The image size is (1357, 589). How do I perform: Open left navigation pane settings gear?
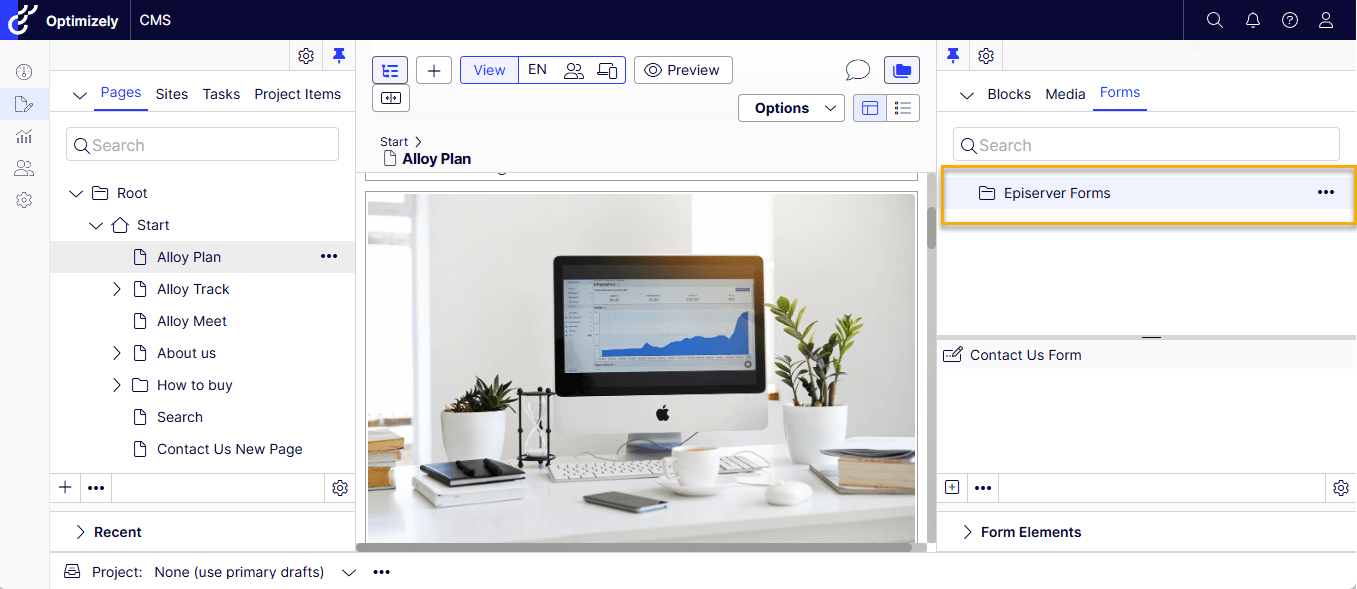(306, 56)
